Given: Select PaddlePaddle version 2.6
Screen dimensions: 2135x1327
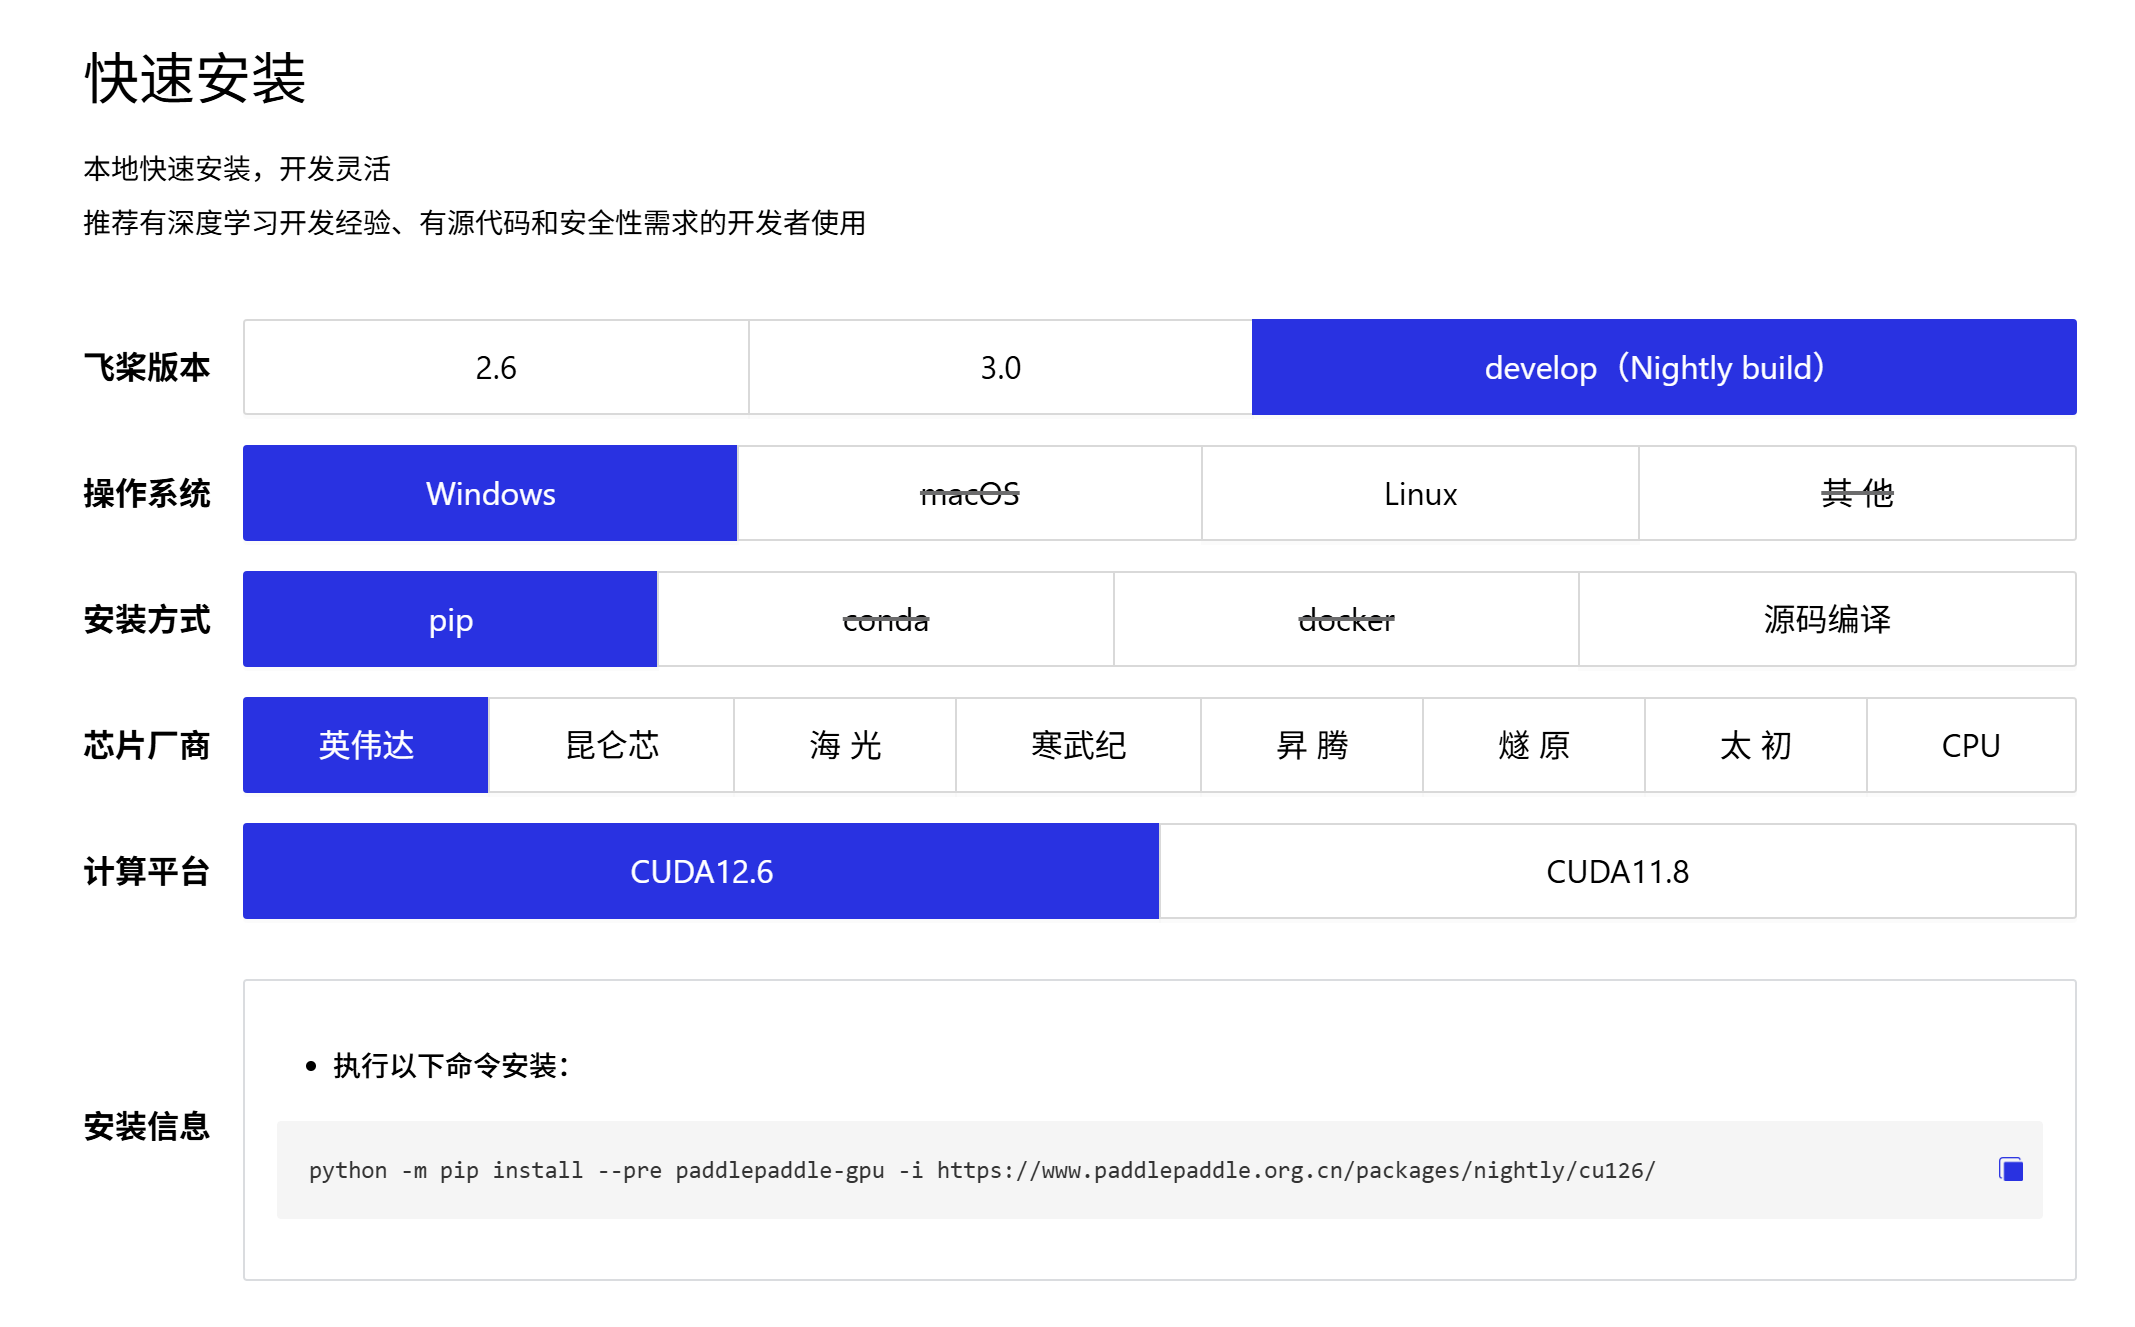Looking at the screenshot, I should coord(496,367).
